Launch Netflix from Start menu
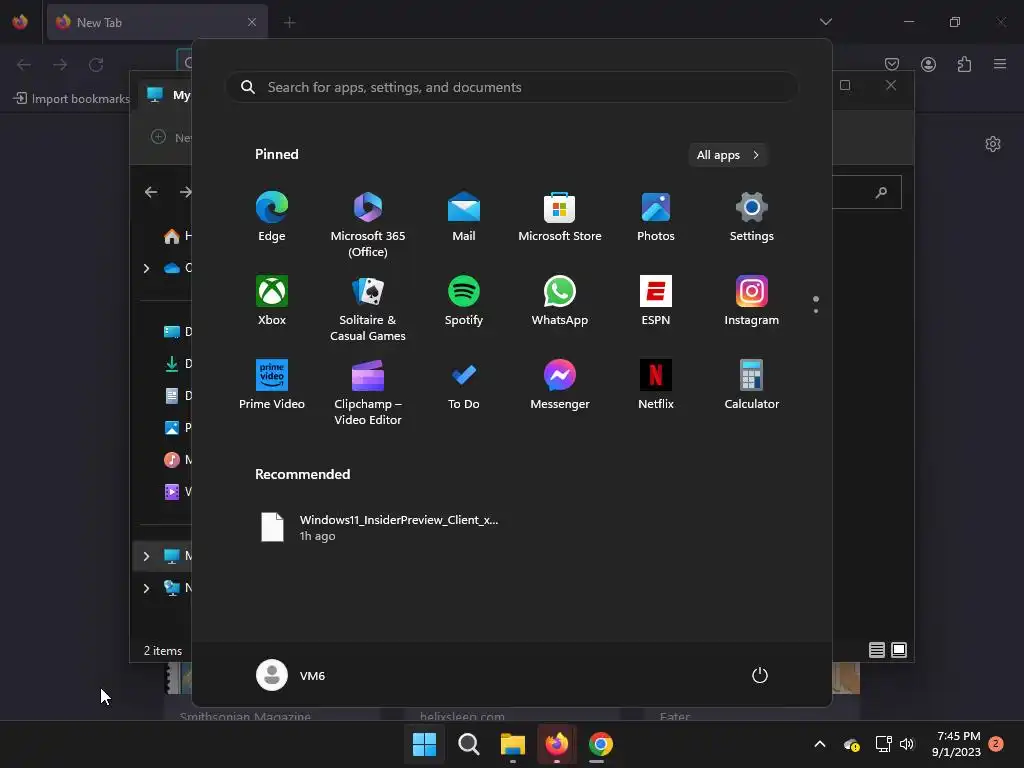1024x768 pixels. (x=656, y=385)
